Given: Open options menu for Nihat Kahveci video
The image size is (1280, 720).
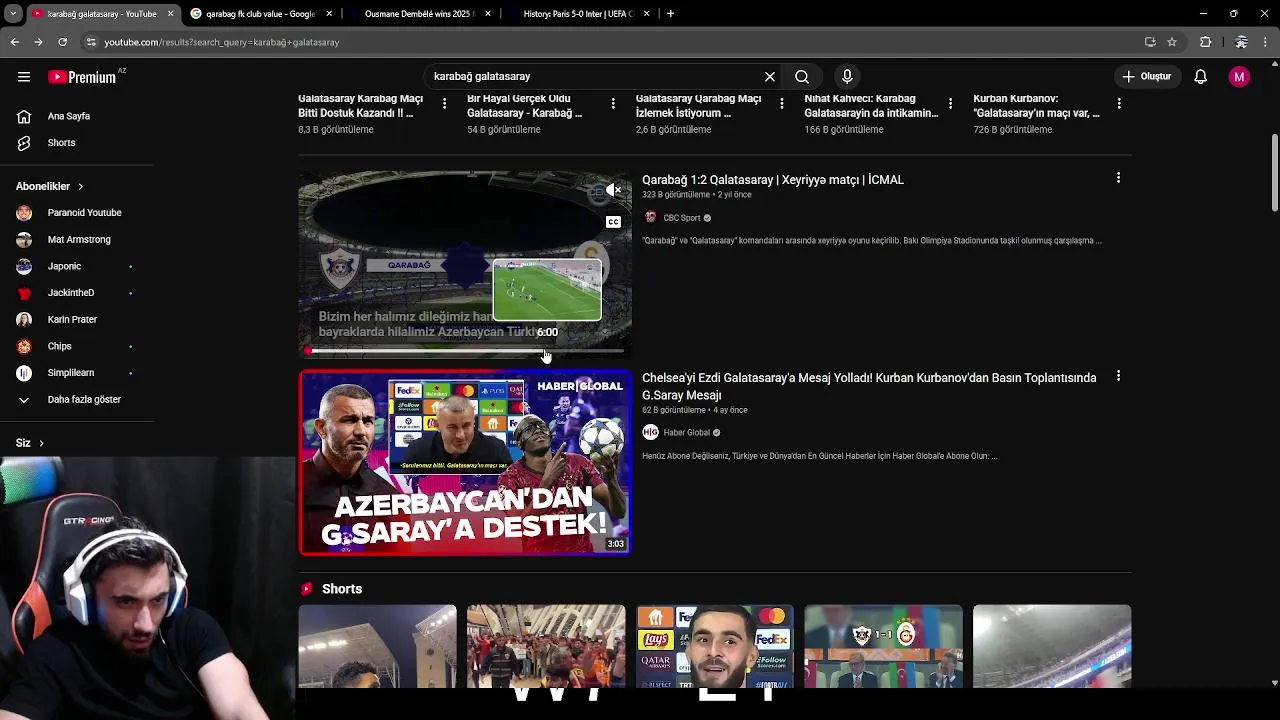Looking at the screenshot, I should point(950,103).
